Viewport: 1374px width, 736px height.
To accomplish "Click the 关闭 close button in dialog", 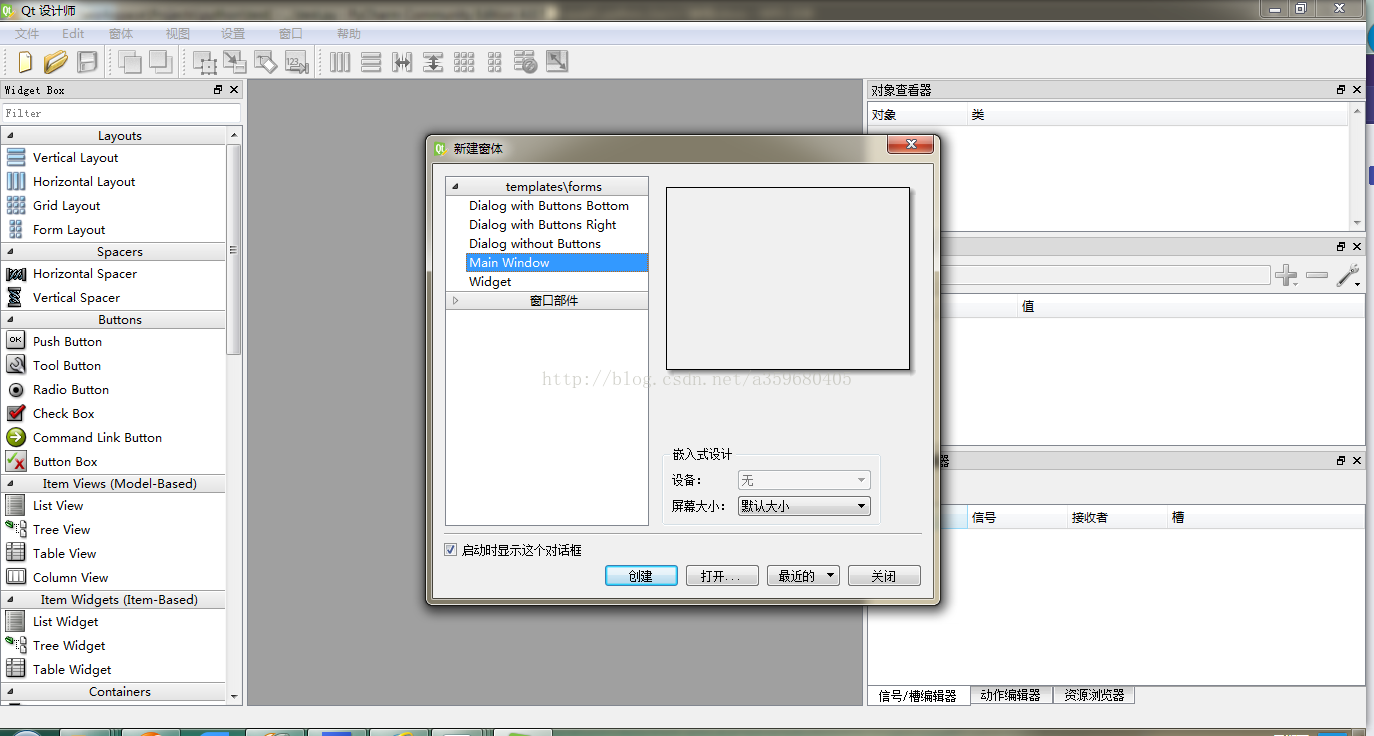I will (884, 576).
